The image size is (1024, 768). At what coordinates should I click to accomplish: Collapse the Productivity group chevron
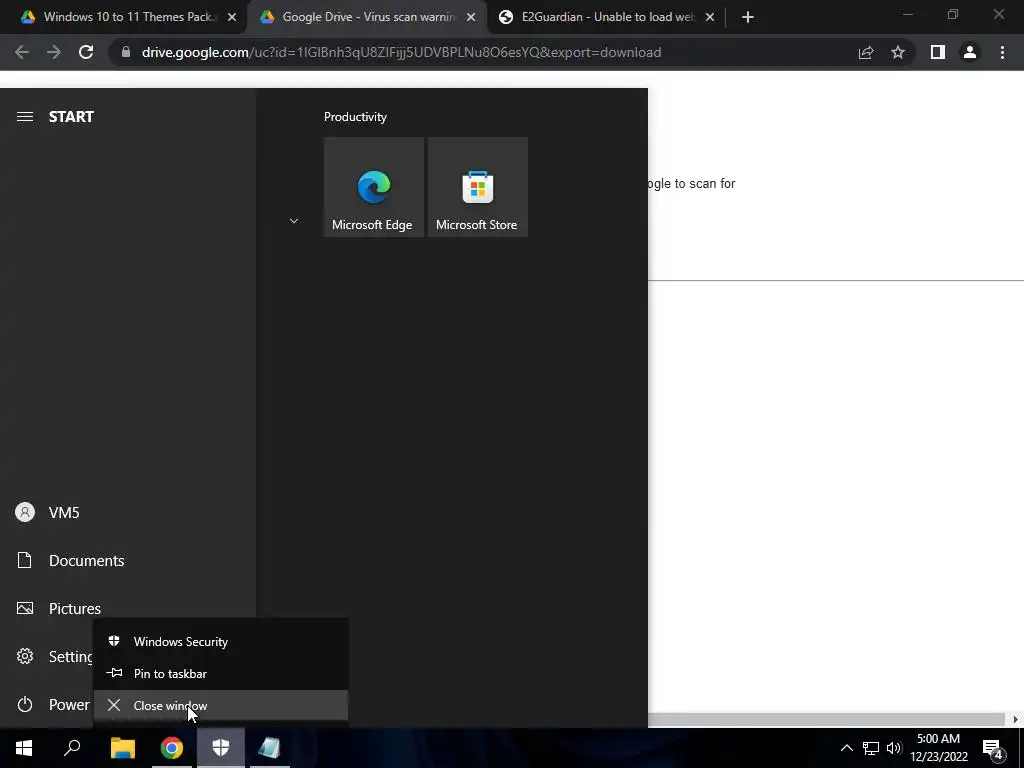pyautogui.click(x=294, y=221)
